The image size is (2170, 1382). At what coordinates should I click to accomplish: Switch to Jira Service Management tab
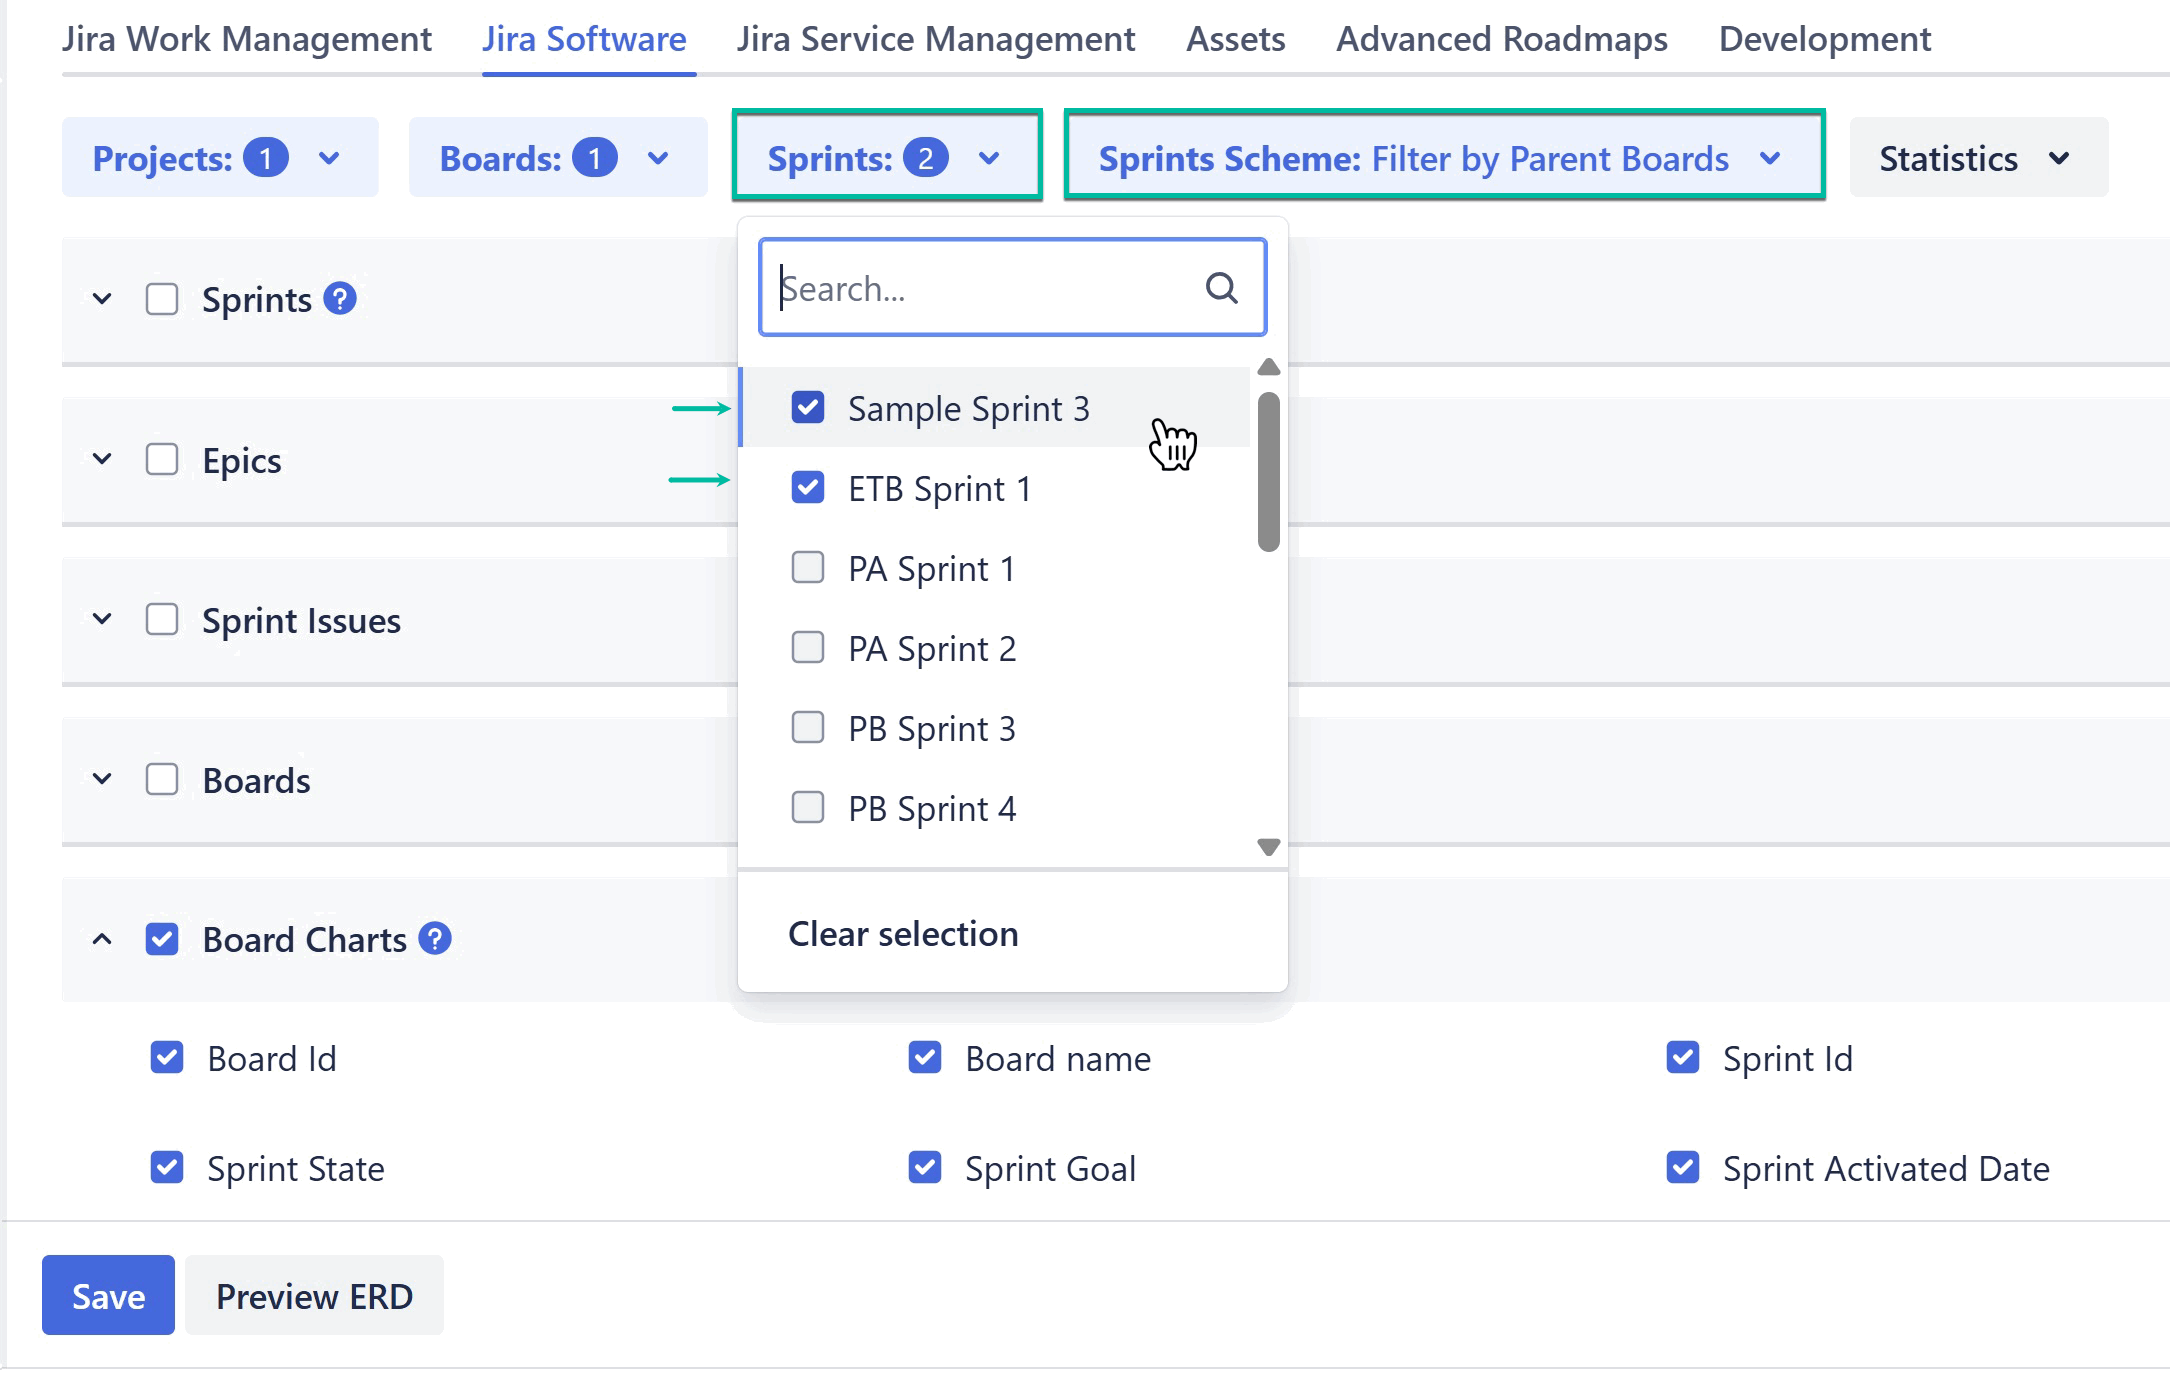click(935, 39)
